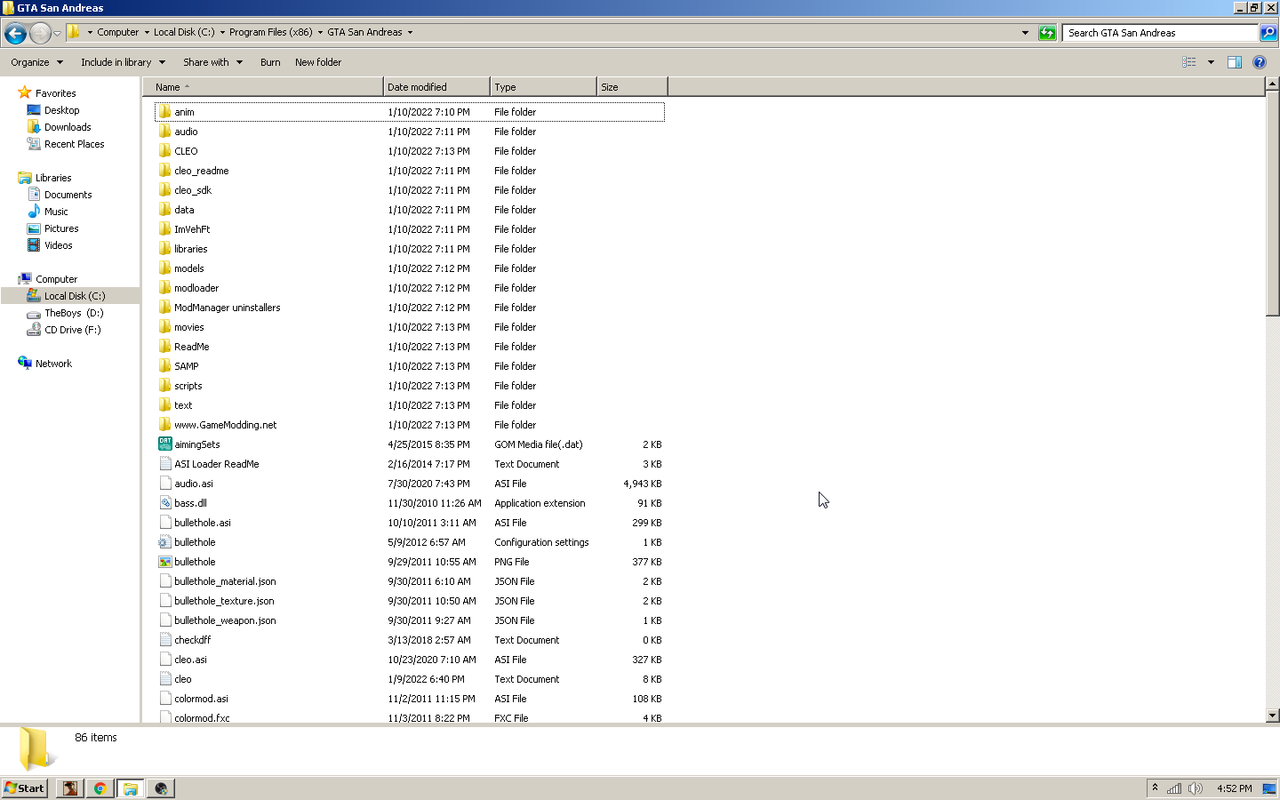This screenshot has height=800, width=1280.
Task: Select the checkdff text document icon
Action: (x=165, y=640)
